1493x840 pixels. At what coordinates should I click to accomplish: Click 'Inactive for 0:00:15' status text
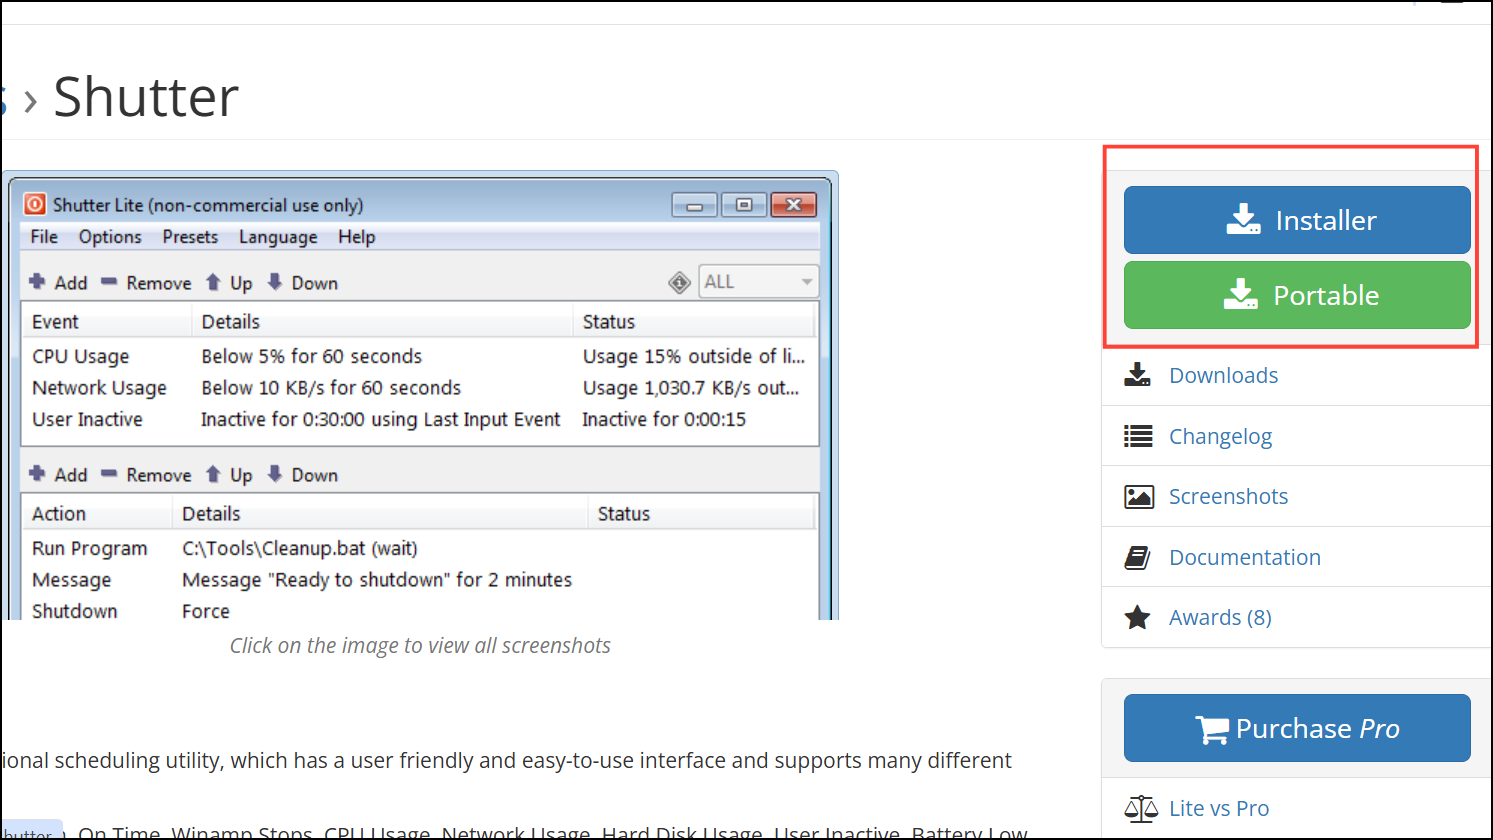(664, 420)
